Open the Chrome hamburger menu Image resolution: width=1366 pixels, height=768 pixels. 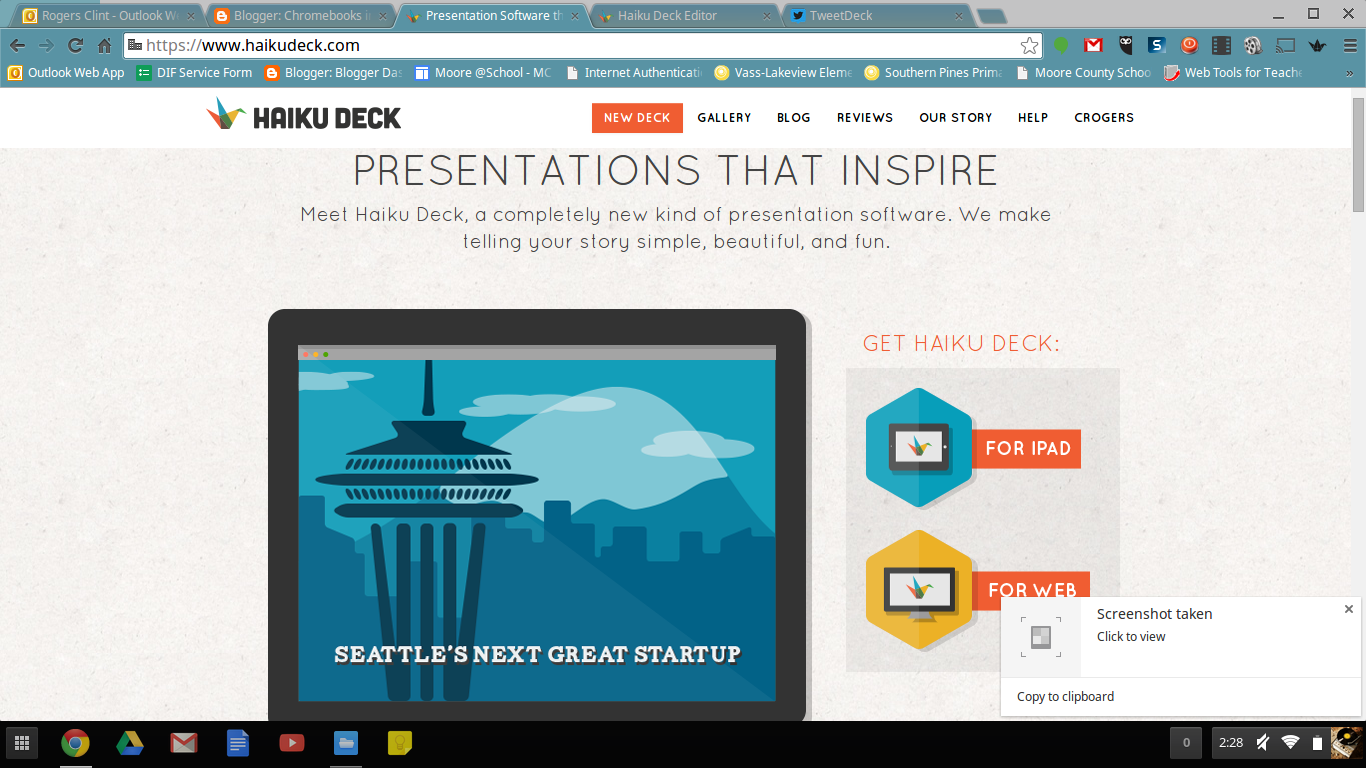[1348, 45]
